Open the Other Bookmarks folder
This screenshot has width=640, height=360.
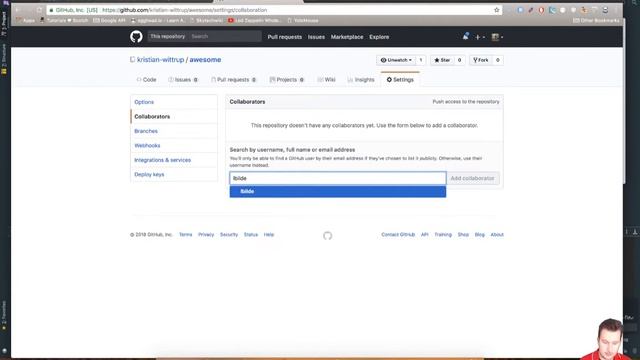pyautogui.click(x=596, y=20)
